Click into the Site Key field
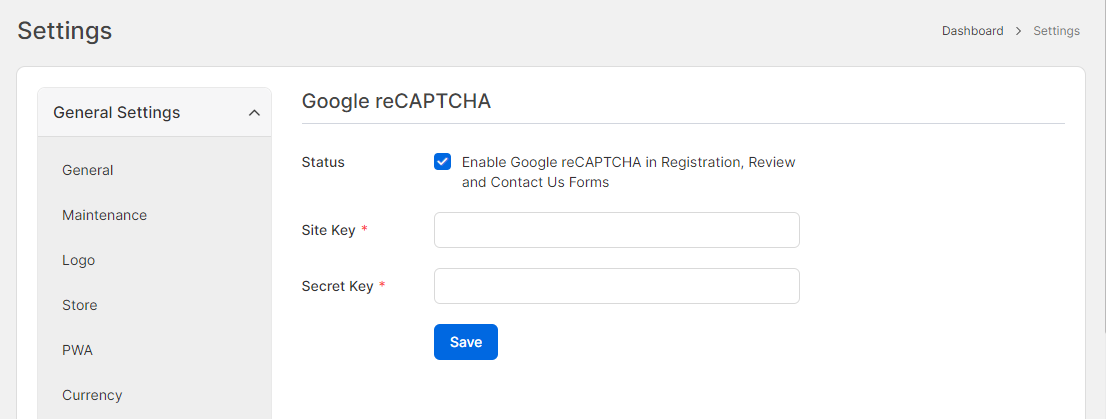This screenshot has height=419, width=1106. point(616,230)
